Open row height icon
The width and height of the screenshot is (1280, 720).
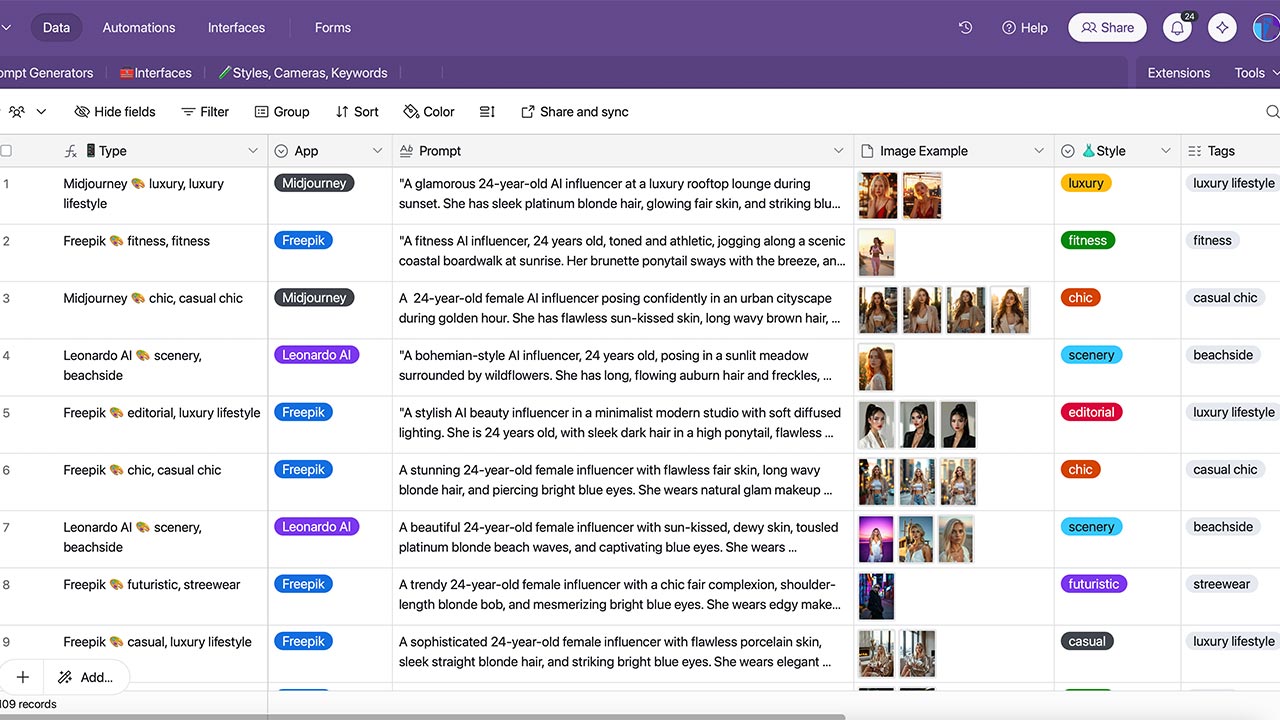click(x=487, y=112)
